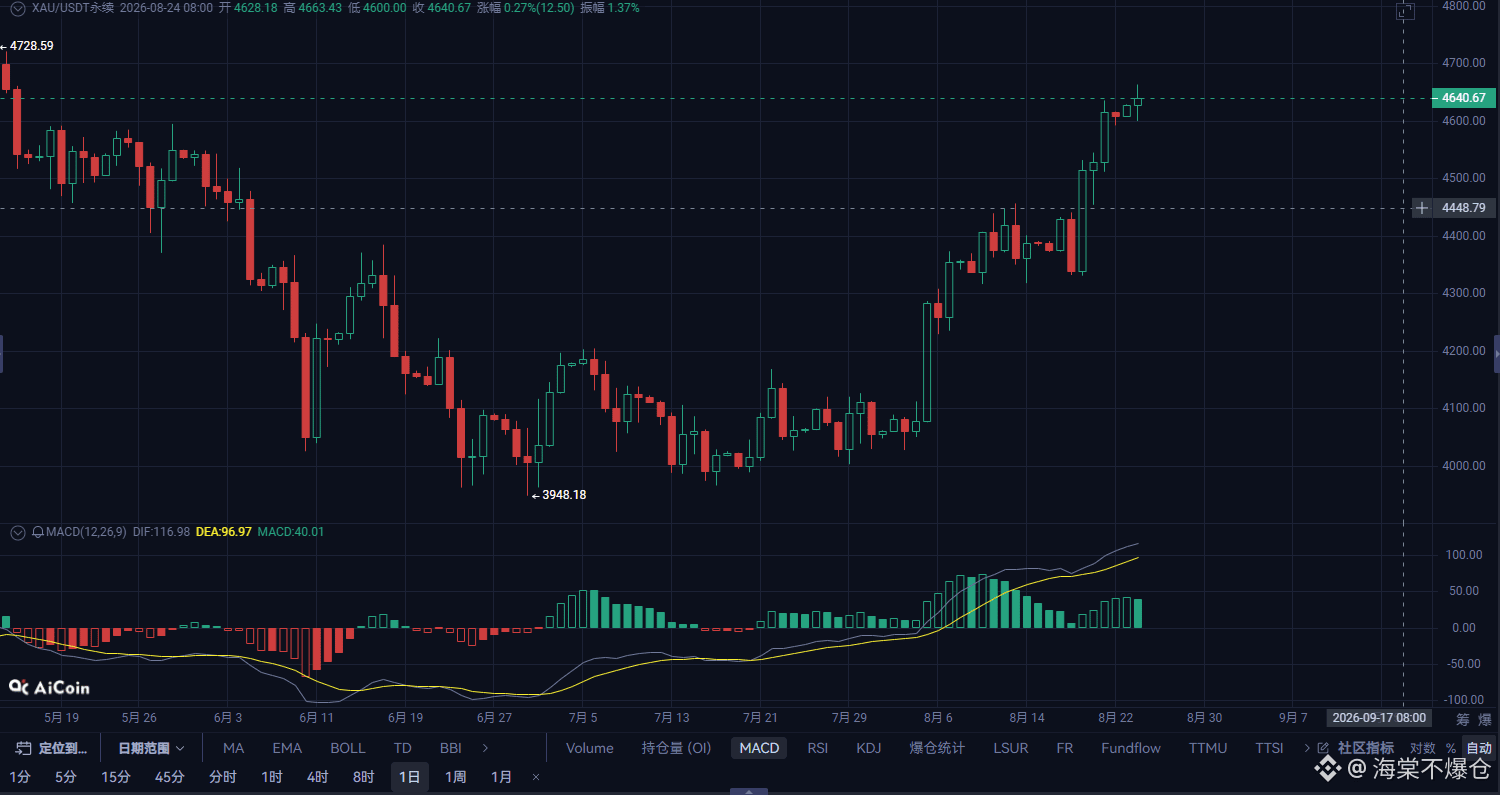Viewport: 1500px width, 795px height.
Task: Click the X icon after 1月 timeframe
Action: point(536,777)
